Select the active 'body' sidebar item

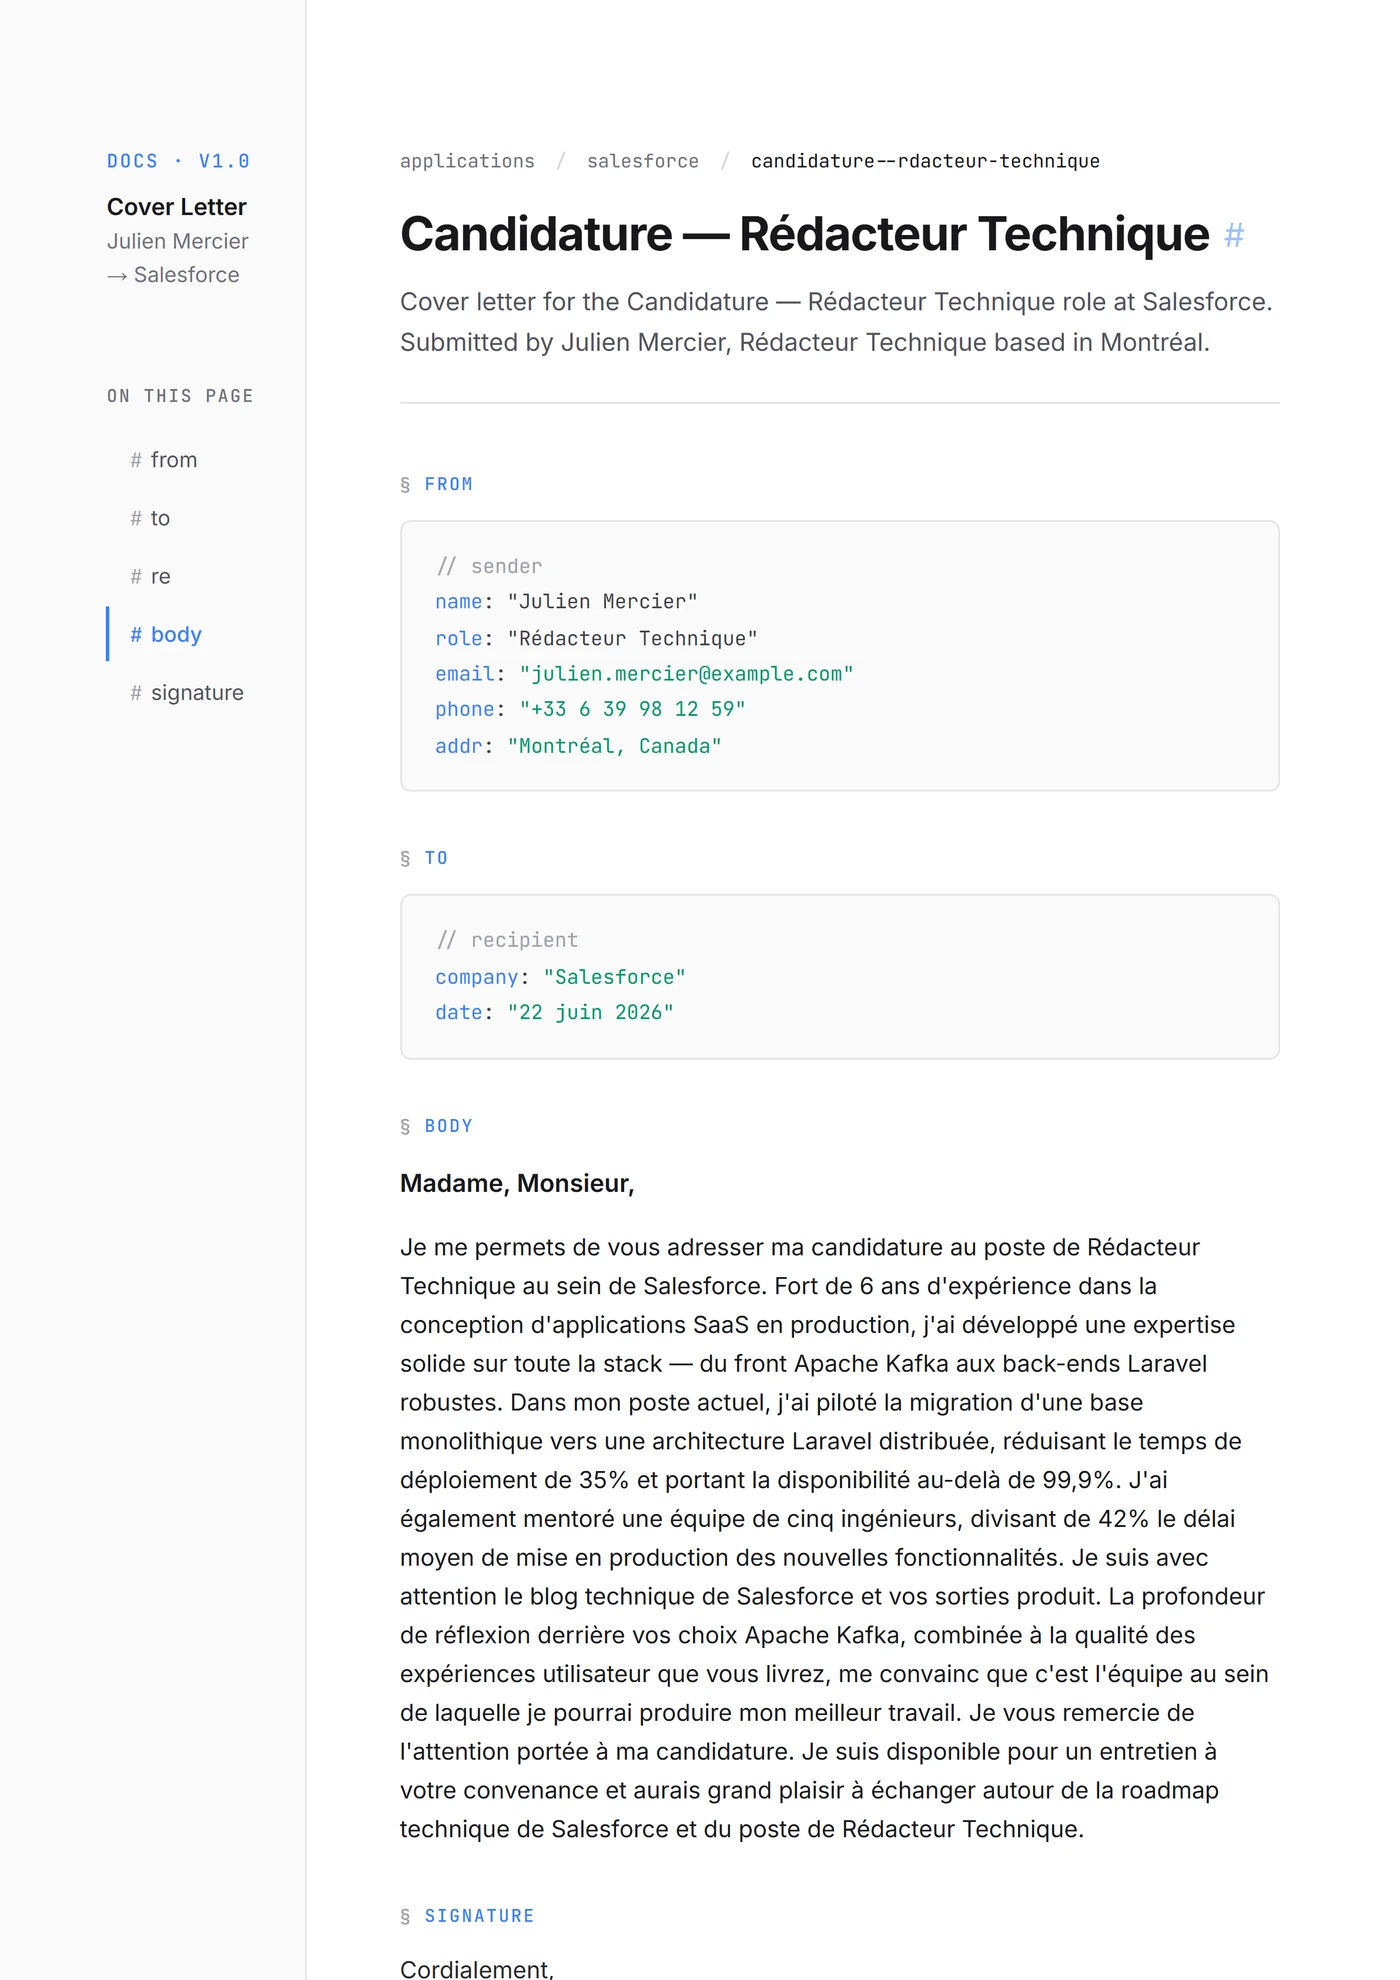click(165, 634)
